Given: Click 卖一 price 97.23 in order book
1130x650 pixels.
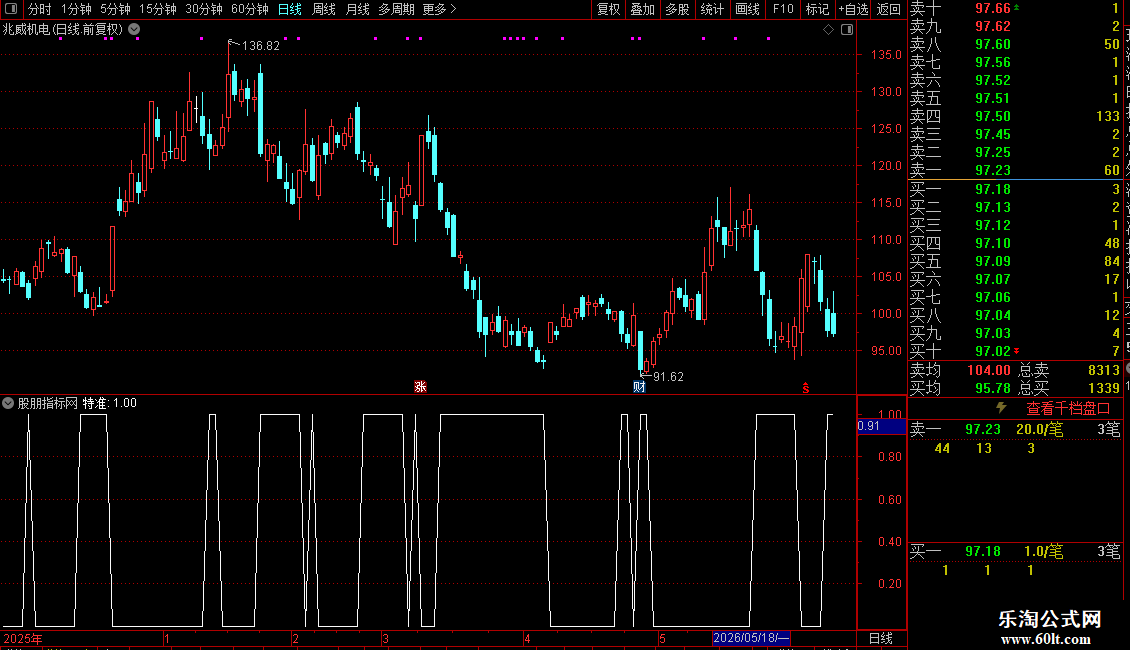Looking at the screenshot, I should coord(992,170).
